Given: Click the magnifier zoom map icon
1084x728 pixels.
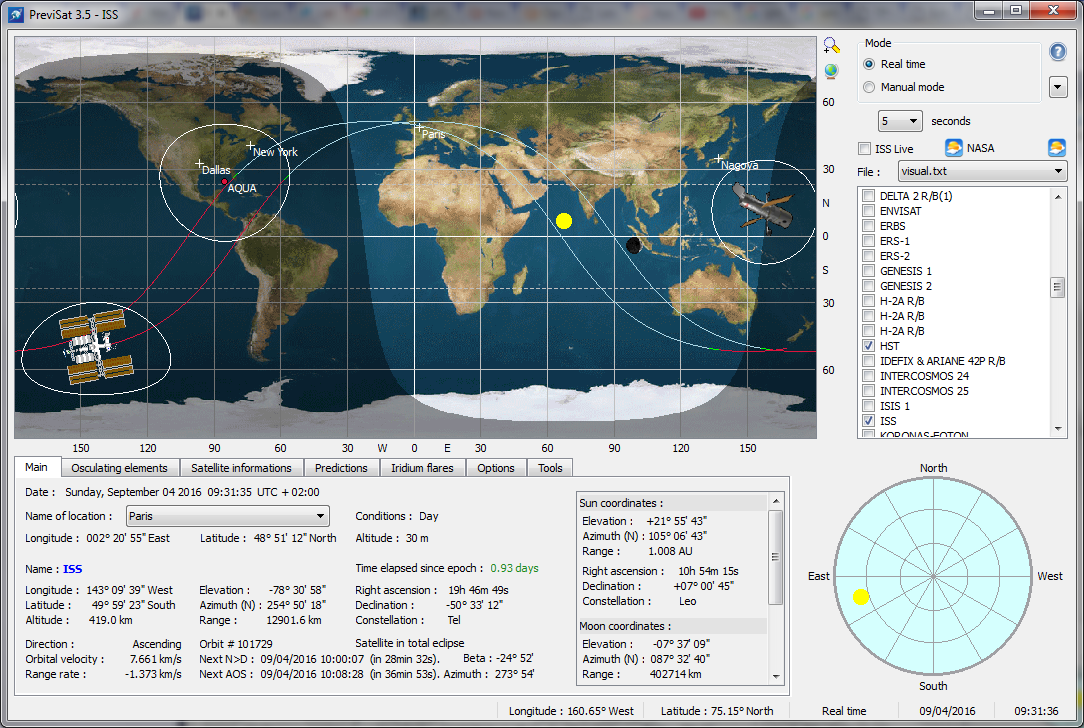Looking at the screenshot, I should tap(831, 46).
